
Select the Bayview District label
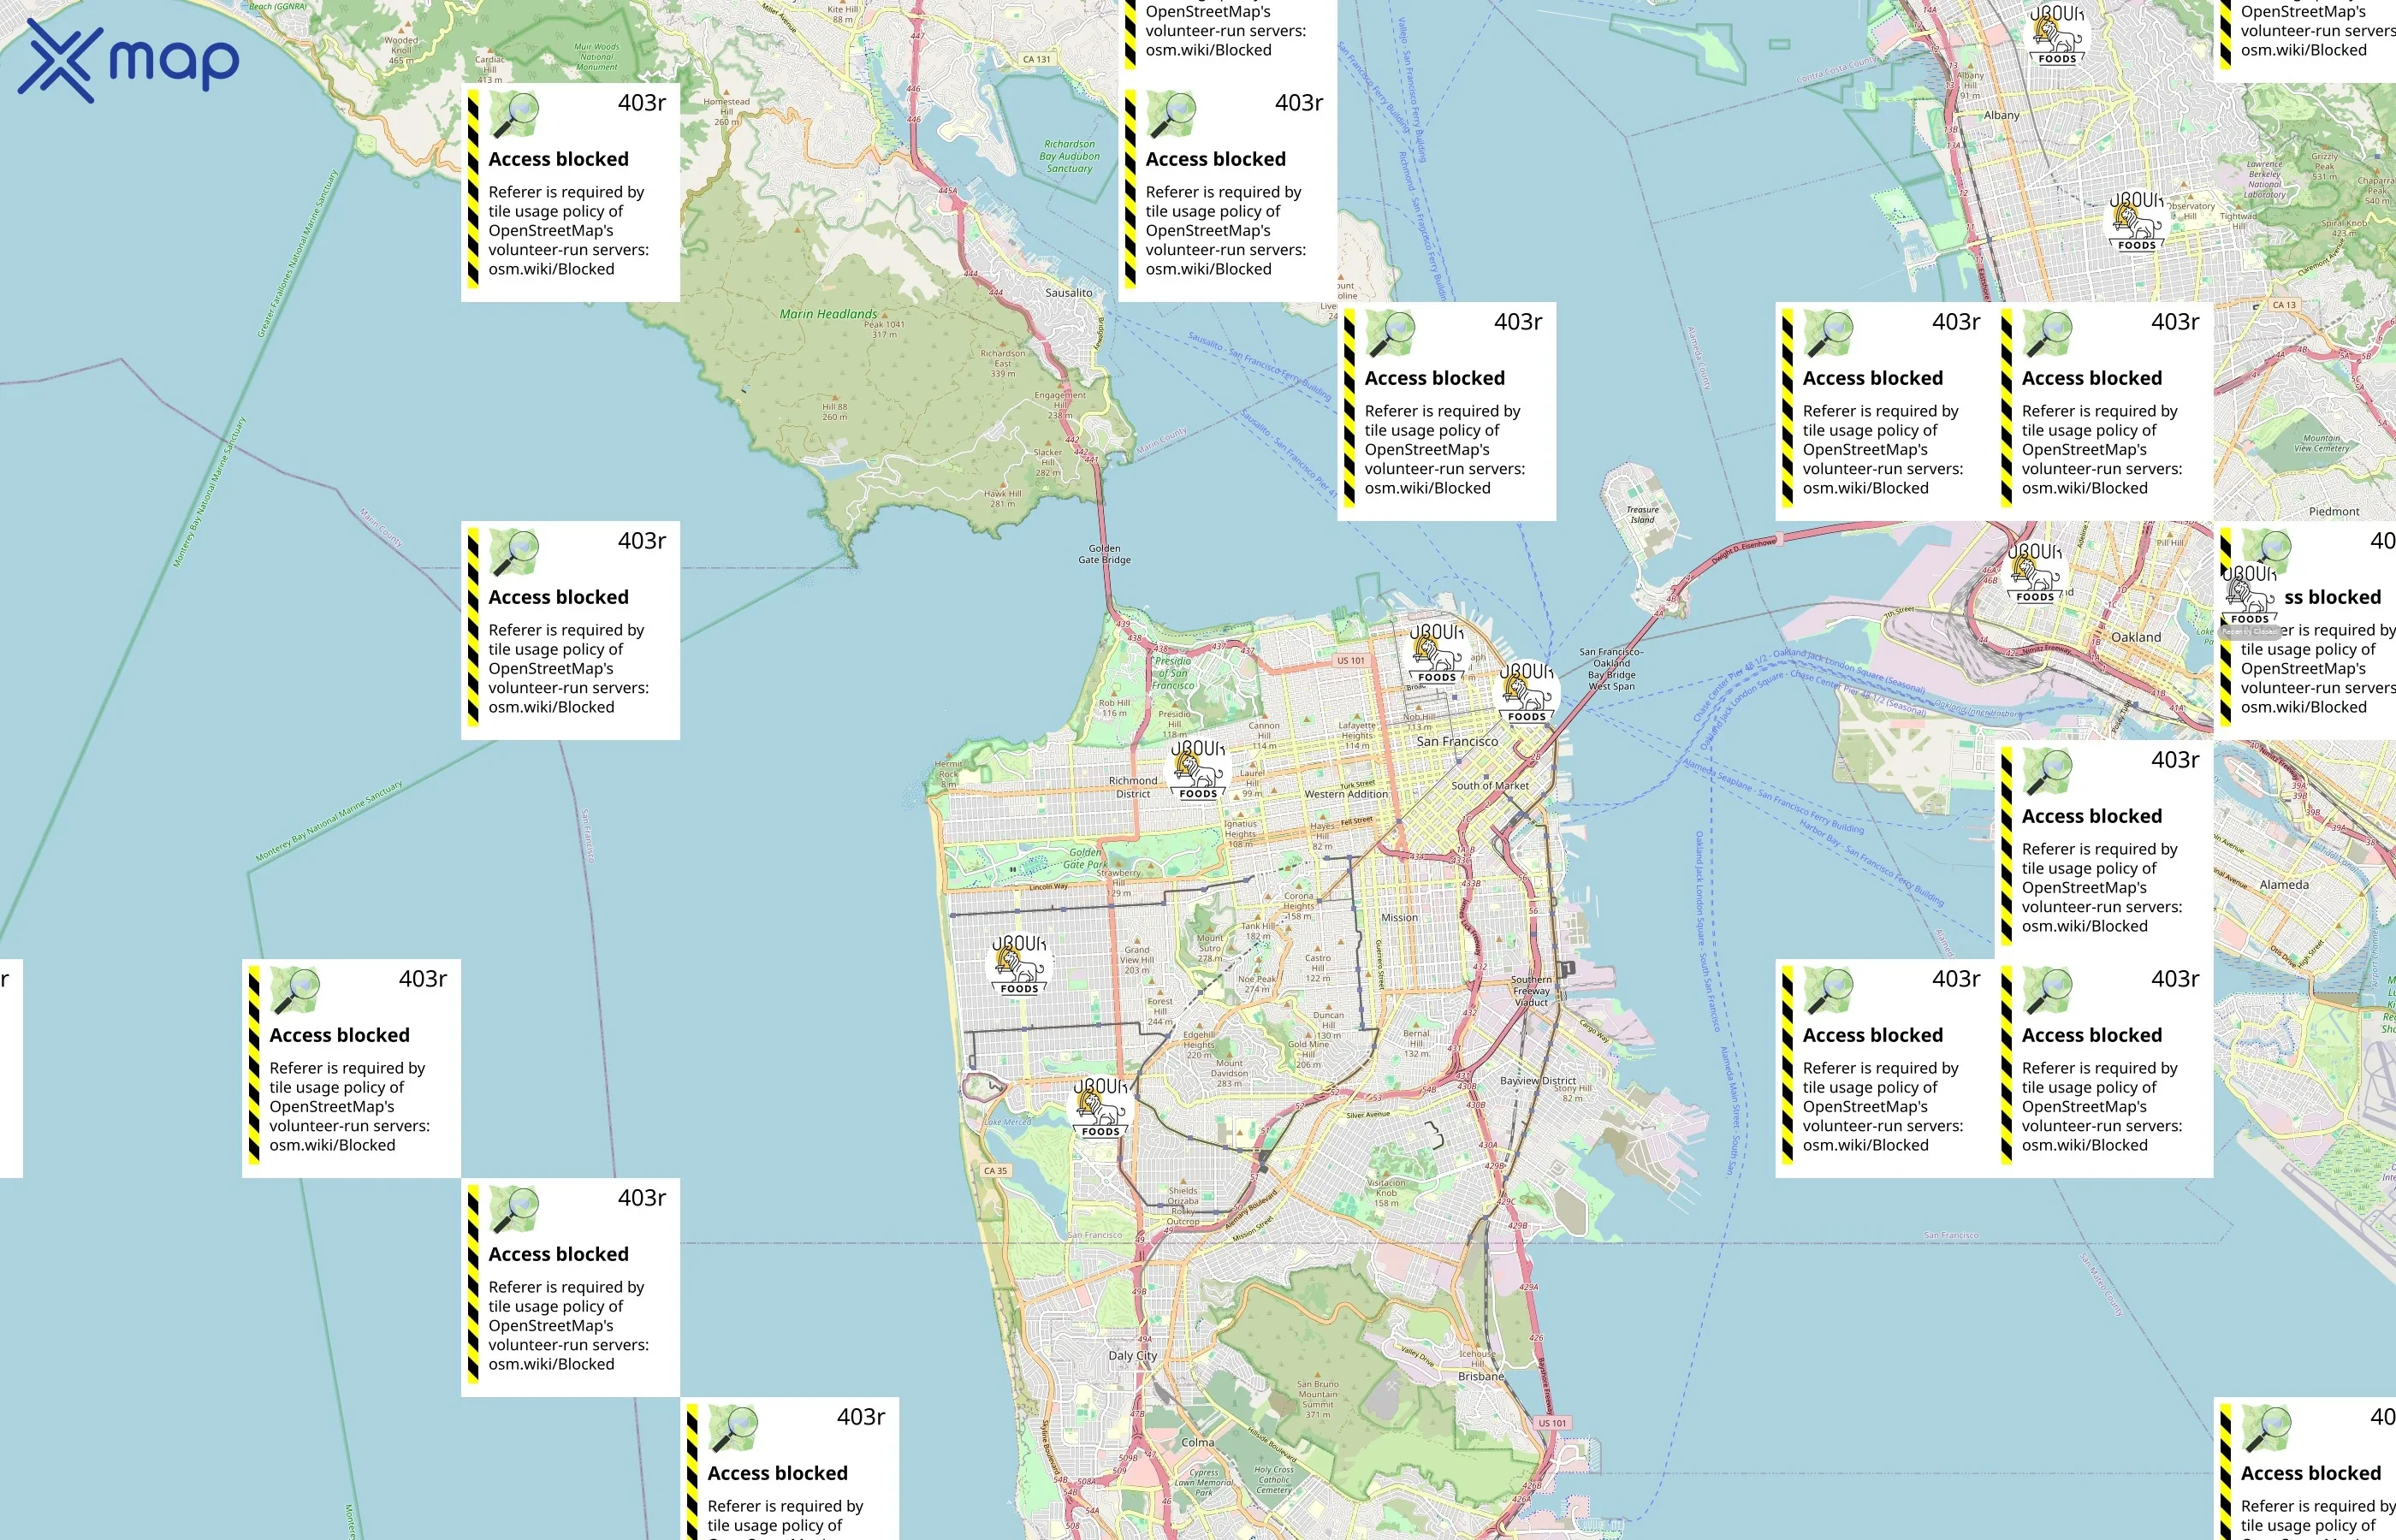point(1538,1081)
